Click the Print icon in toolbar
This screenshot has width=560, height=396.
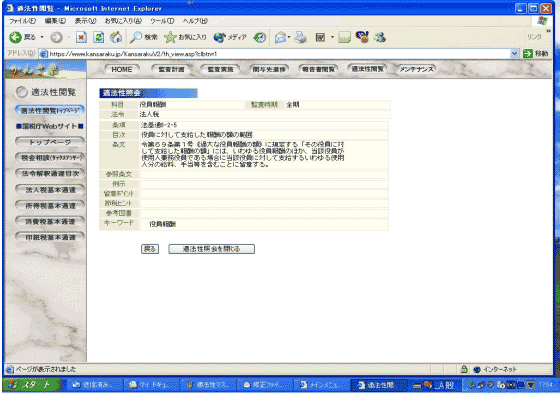[300, 37]
